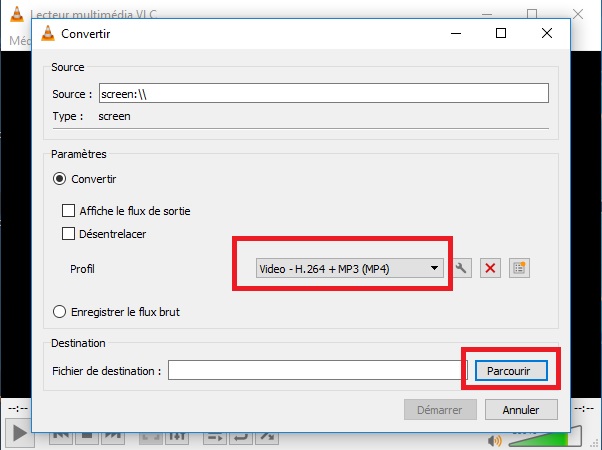602x450 pixels.
Task: Toggle loop mode in VLC
Action: 241,436
